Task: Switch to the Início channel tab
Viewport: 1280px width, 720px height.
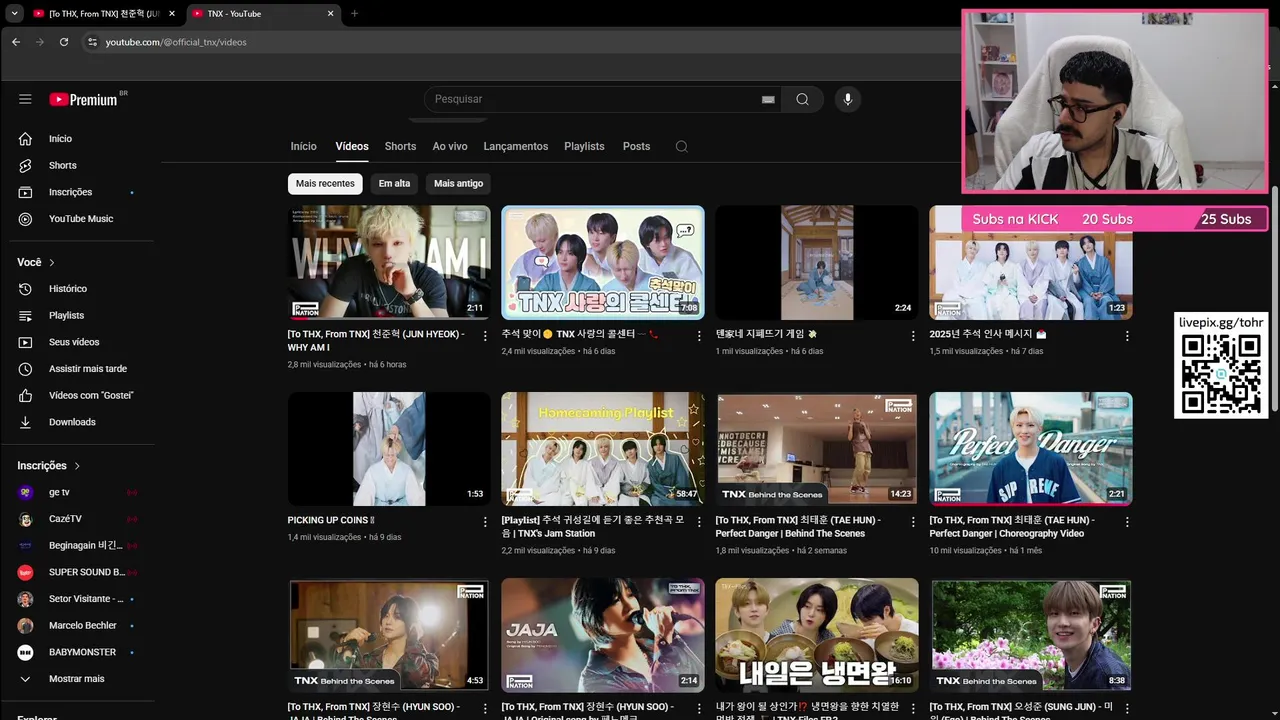Action: tap(303, 146)
